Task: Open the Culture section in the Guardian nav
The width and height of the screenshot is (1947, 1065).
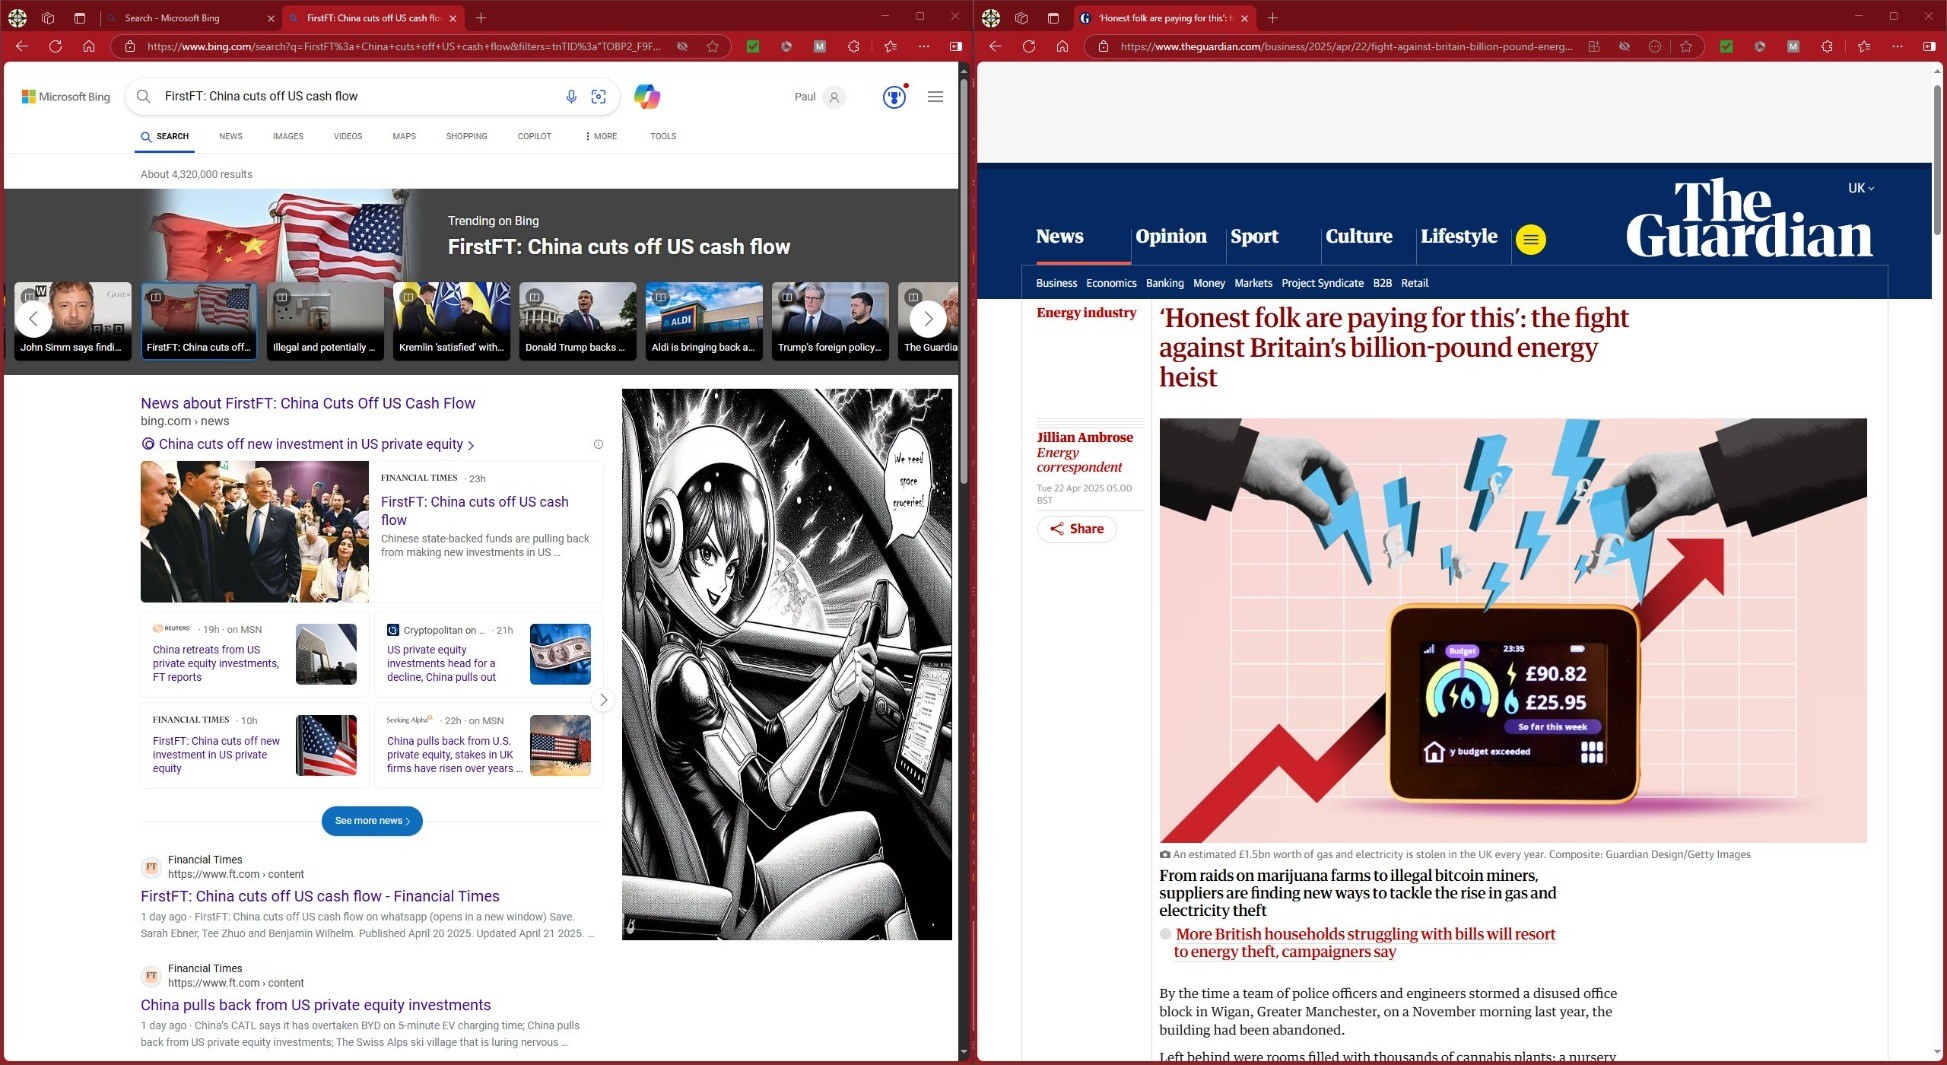Action: [x=1359, y=237]
